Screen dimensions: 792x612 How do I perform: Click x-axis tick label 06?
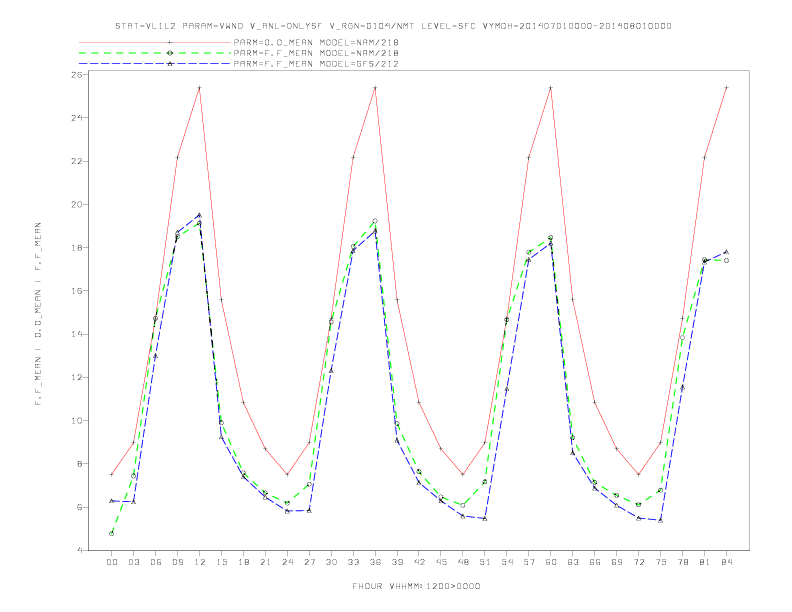[156, 562]
